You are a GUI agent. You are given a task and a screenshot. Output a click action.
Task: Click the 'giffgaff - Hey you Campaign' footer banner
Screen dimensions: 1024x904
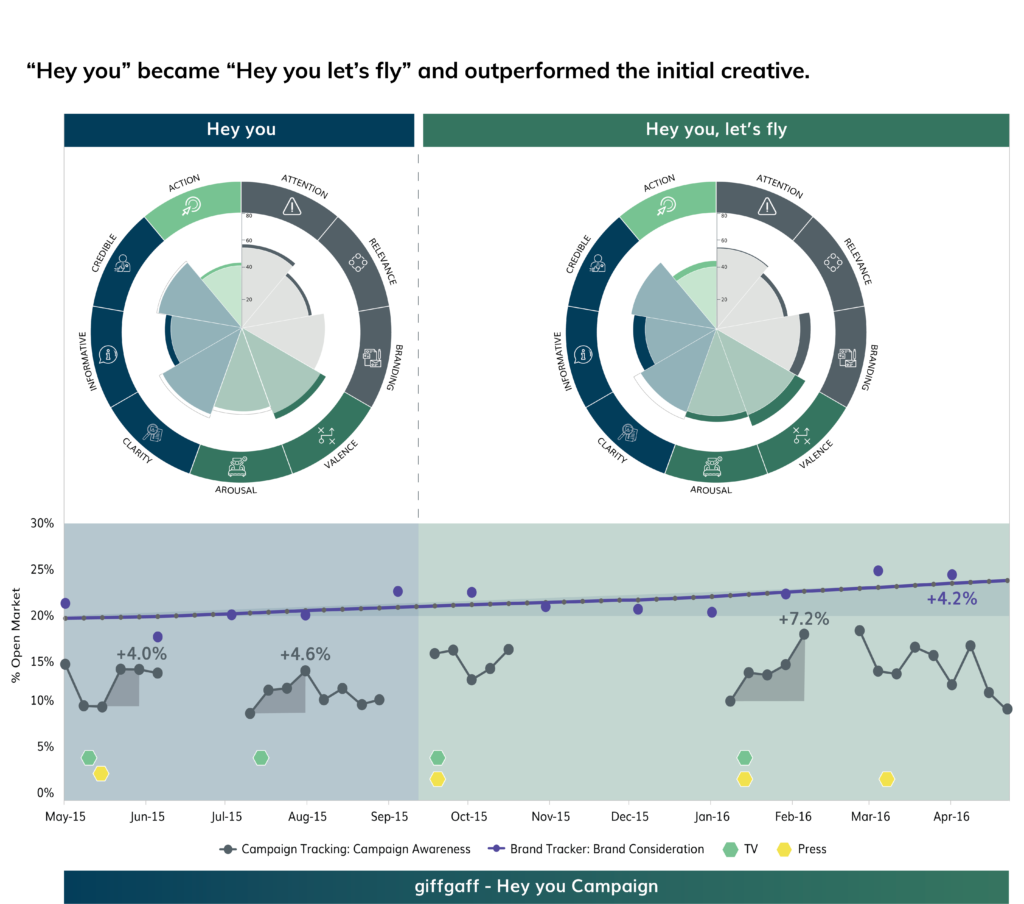click(536, 886)
